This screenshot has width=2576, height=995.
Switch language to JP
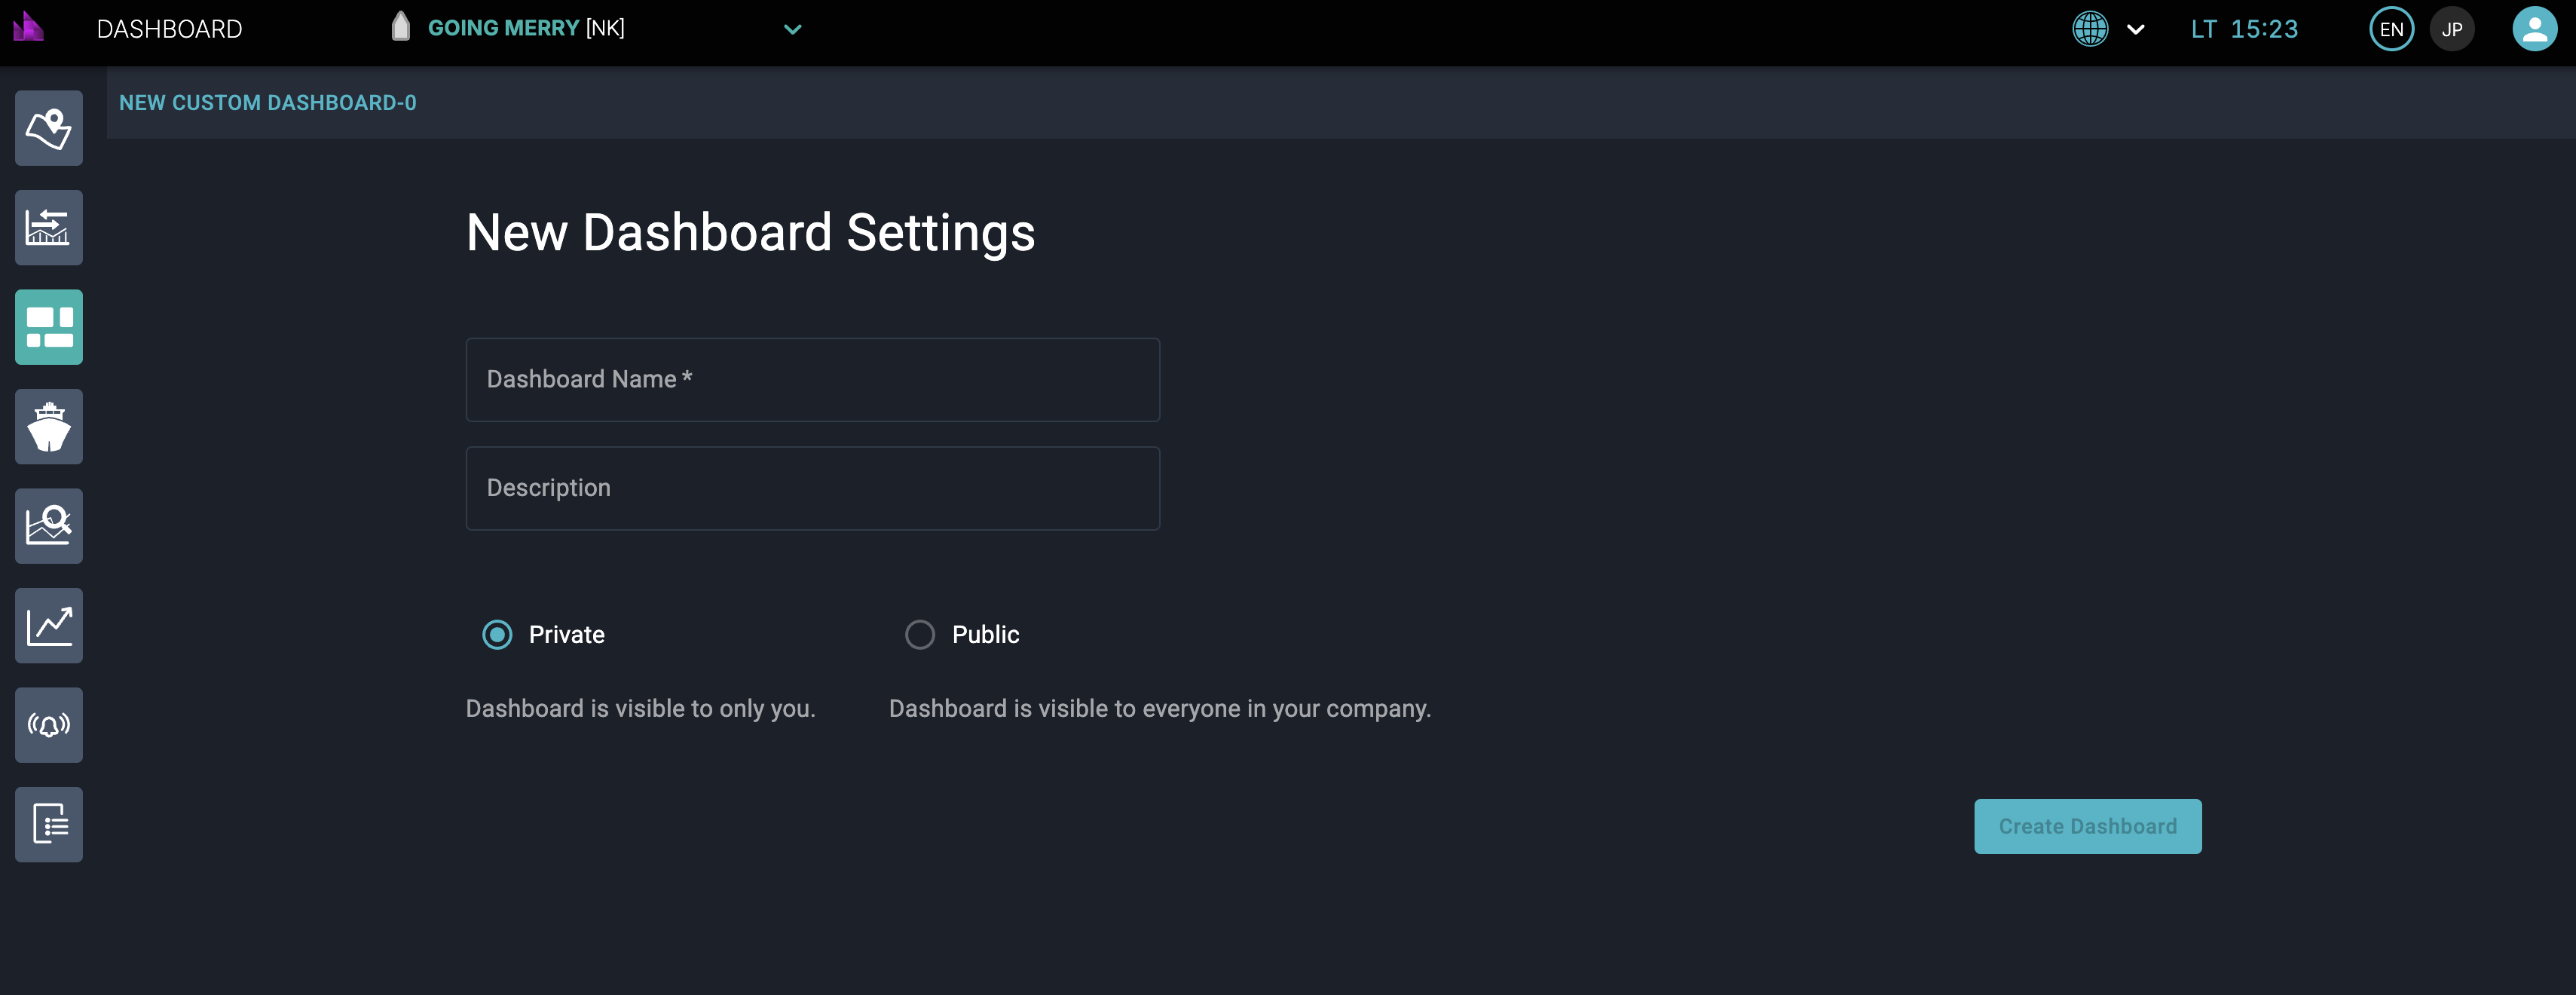point(2452,29)
